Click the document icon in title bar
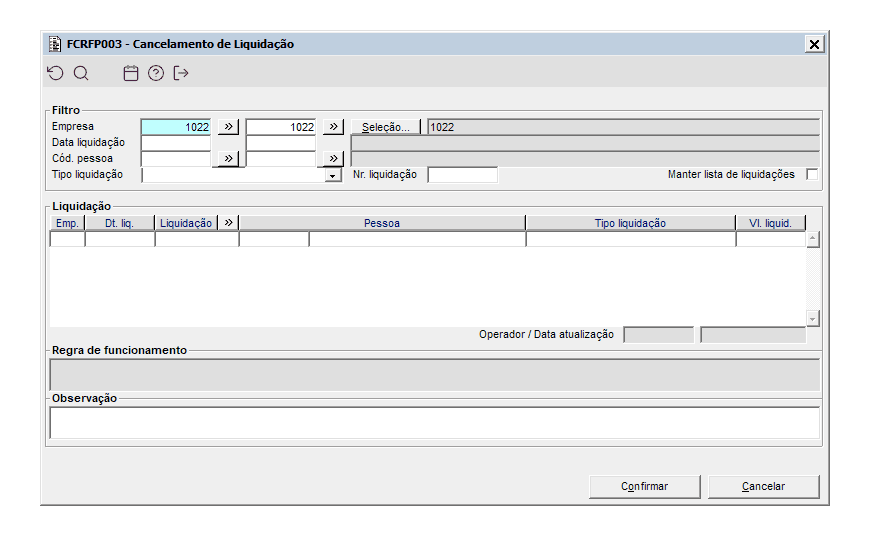This screenshot has height=558, width=881. [55, 44]
